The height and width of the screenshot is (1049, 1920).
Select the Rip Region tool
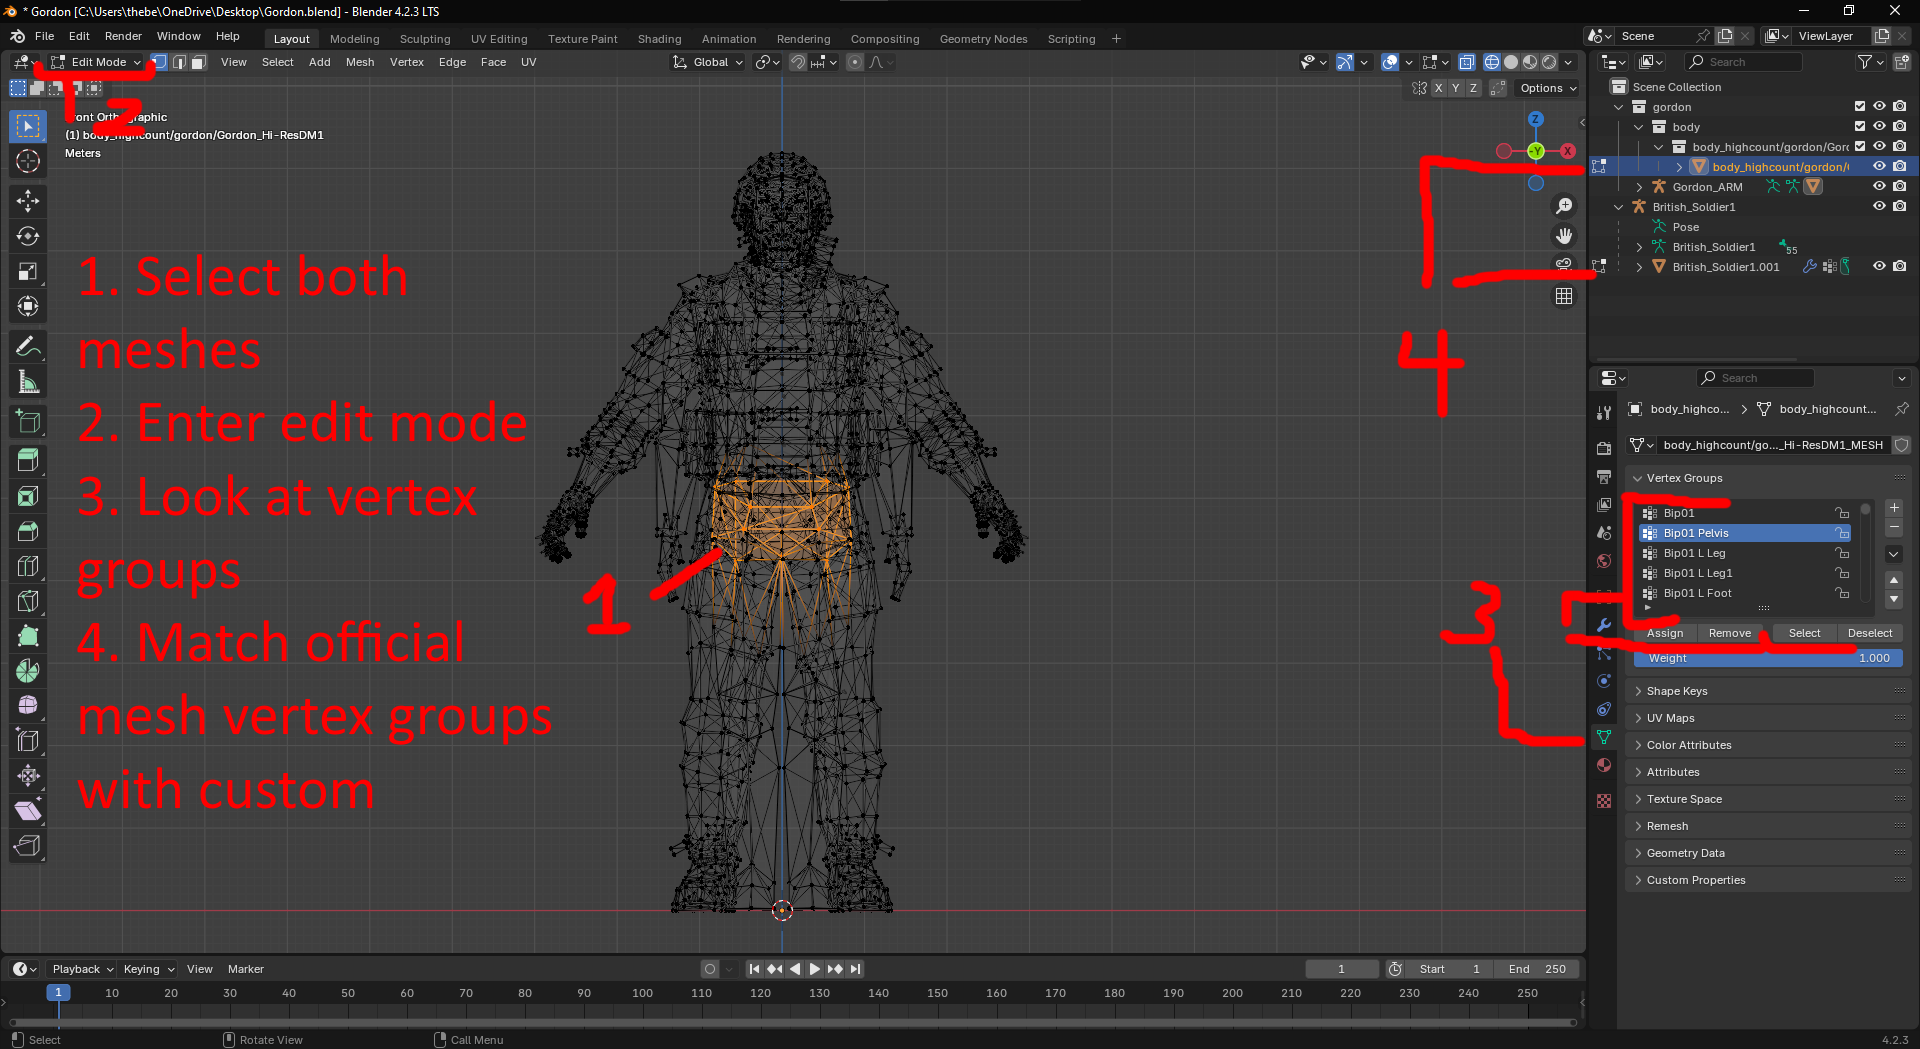coord(28,846)
